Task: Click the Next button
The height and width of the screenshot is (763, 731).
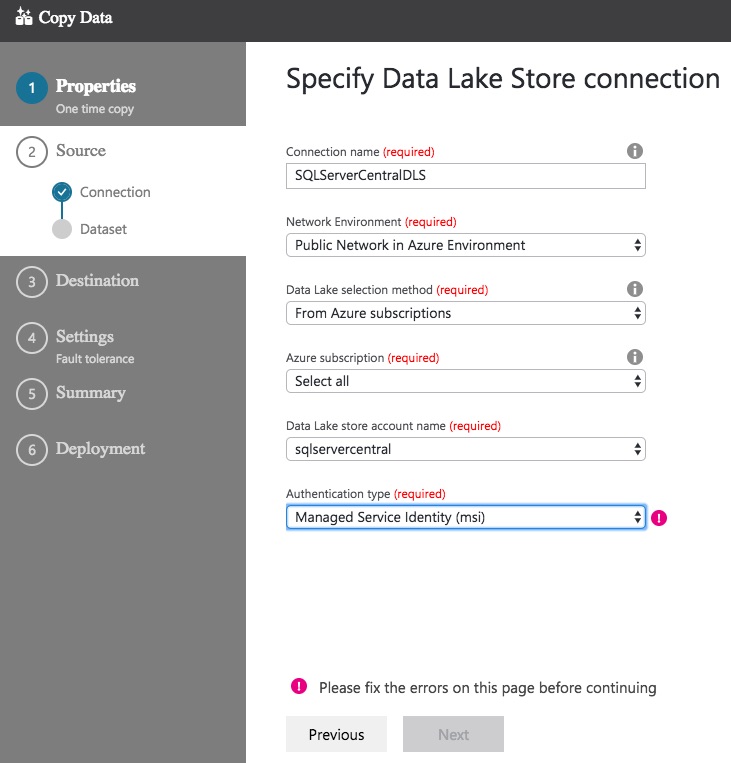Action: 453,734
